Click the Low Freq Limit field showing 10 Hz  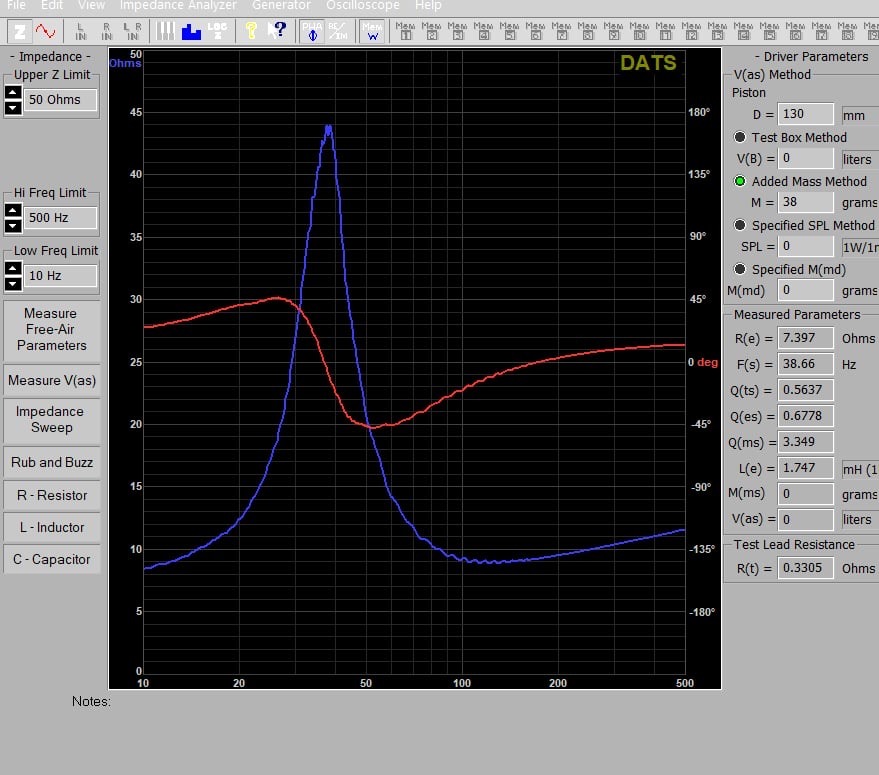(x=60, y=275)
